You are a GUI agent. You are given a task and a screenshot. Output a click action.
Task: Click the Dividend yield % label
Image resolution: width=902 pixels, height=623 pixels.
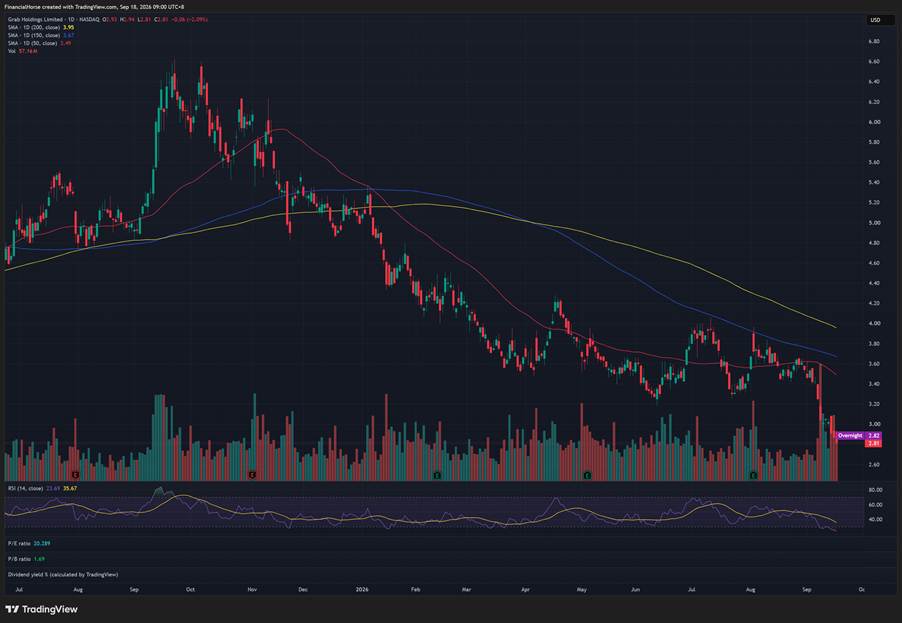[63, 574]
